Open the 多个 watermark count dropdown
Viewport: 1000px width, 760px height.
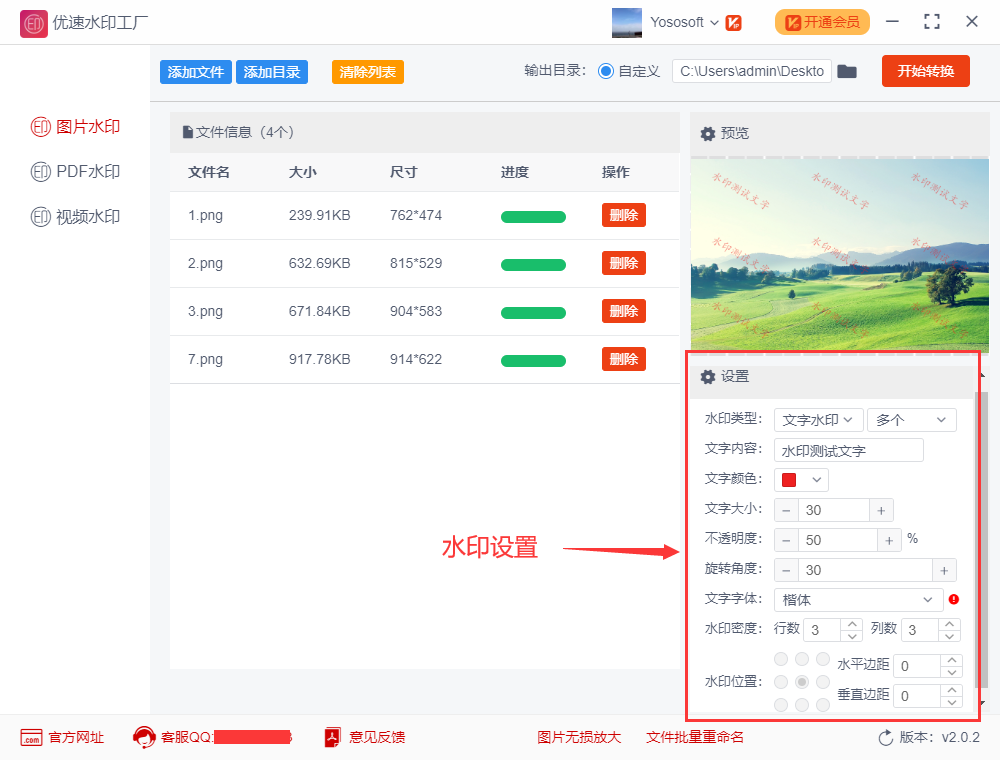pyautogui.click(x=911, y=419)
